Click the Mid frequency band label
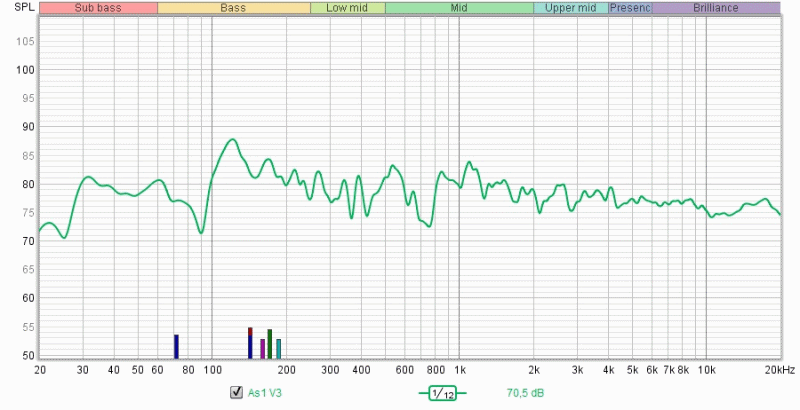The height and width of the screenshot is (410, 800). 459,8
